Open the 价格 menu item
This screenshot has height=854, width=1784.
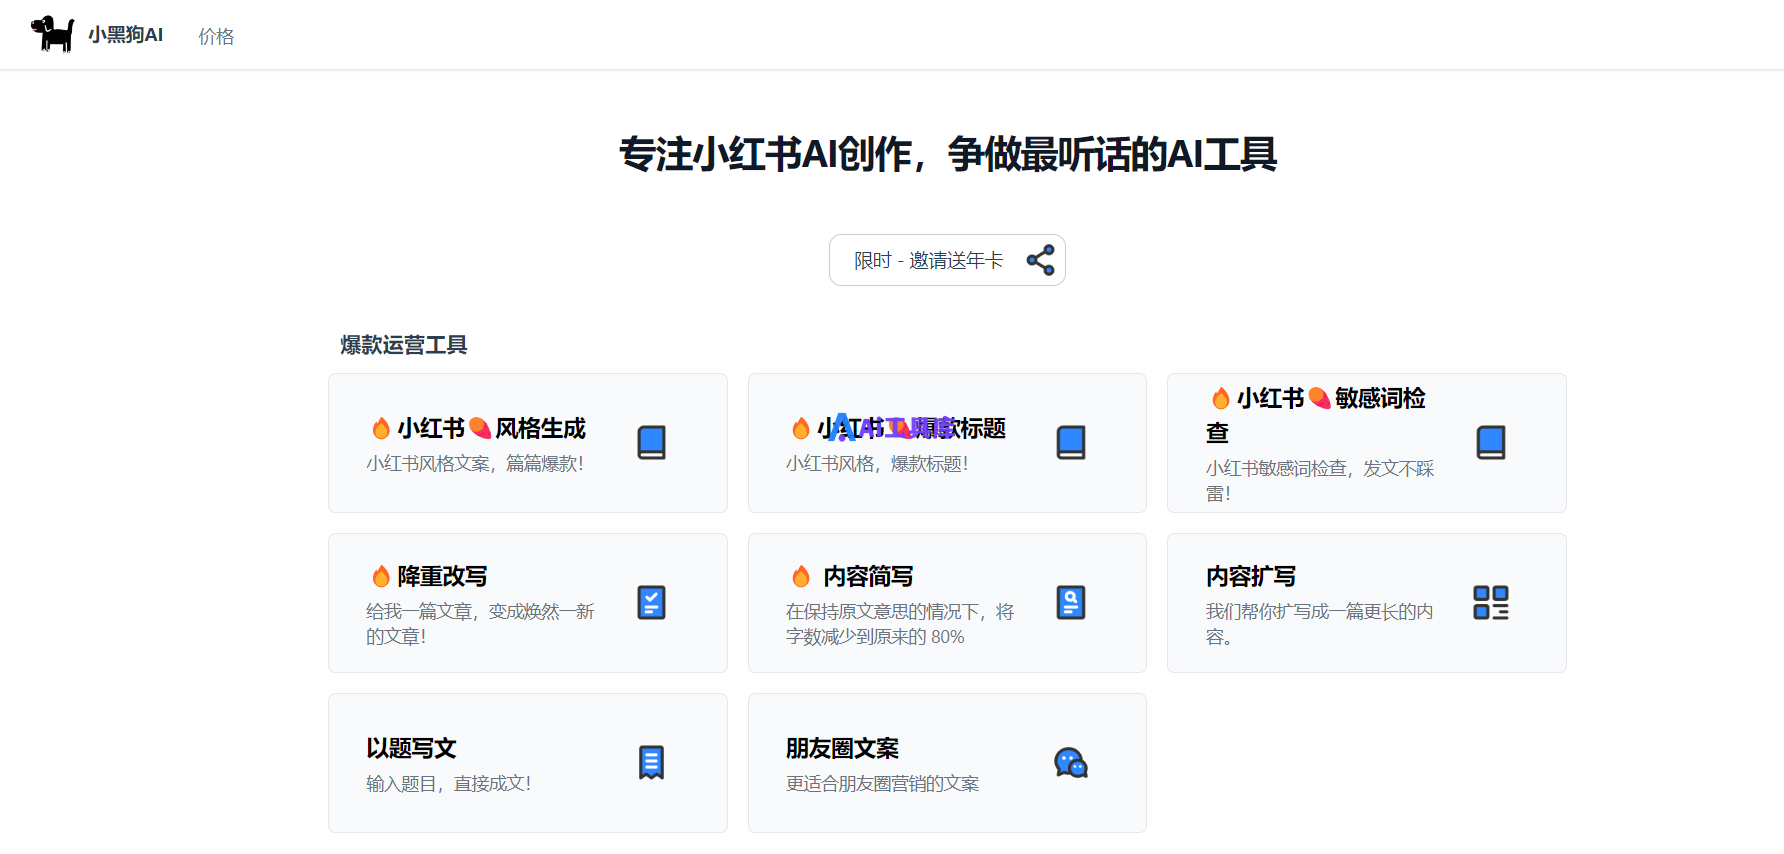pos(216,36)
